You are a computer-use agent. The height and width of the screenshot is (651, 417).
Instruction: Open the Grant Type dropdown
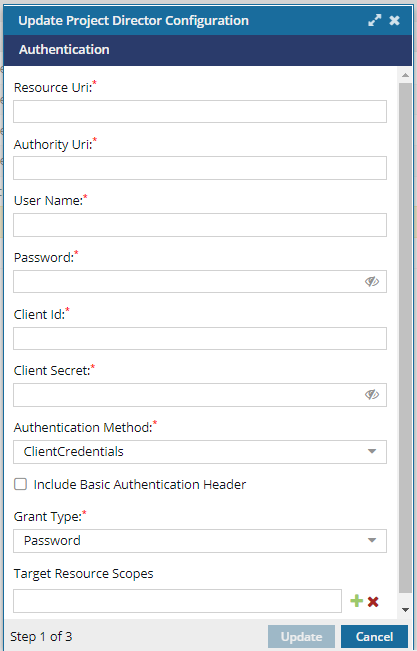200,541
